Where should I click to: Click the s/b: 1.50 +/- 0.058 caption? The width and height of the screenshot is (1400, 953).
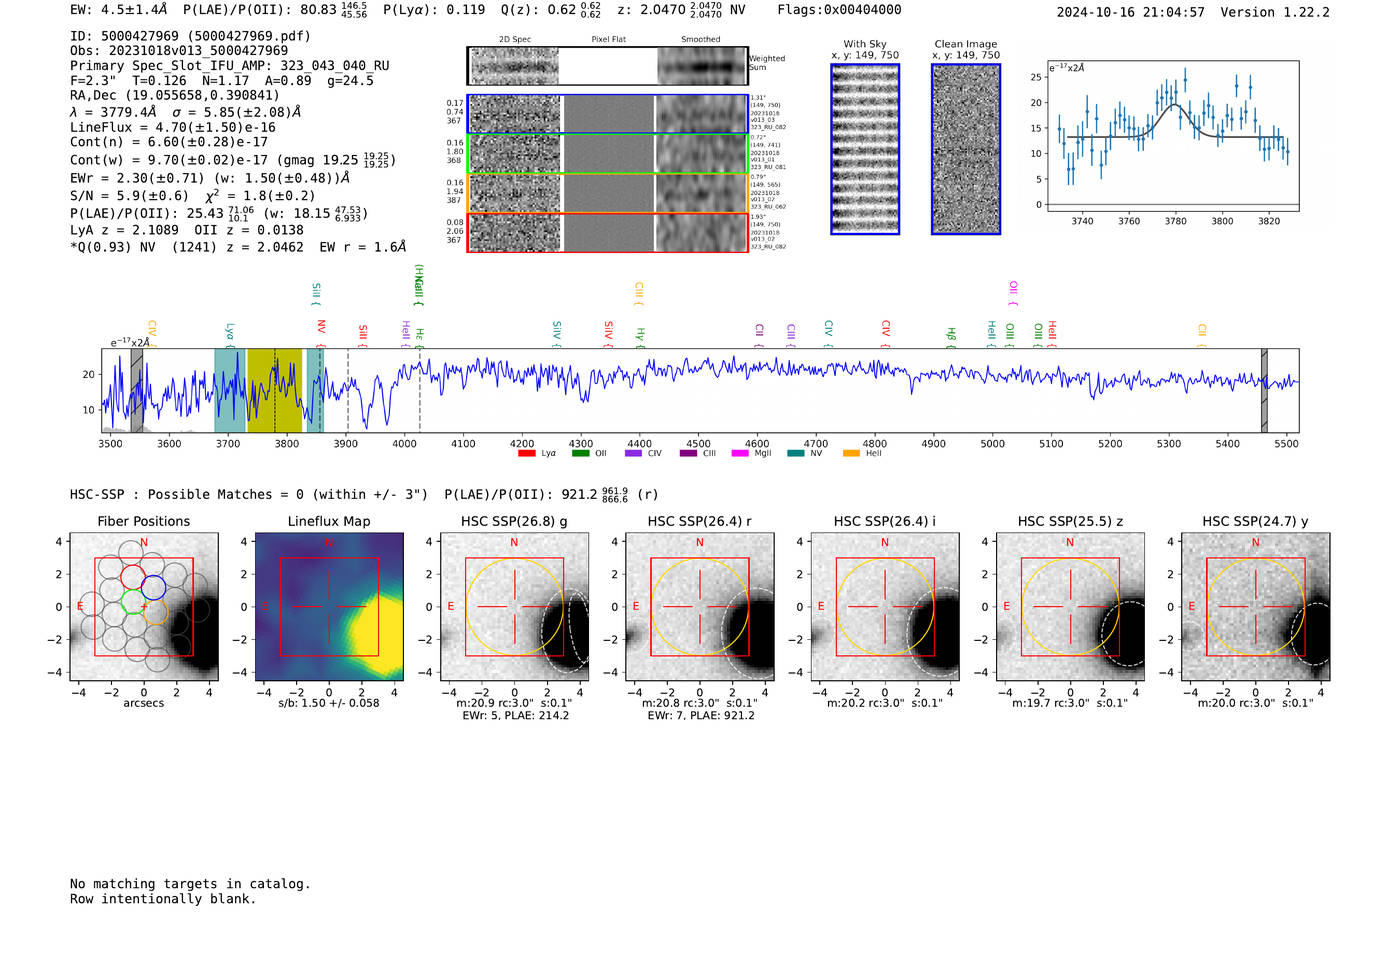(329, 703)
